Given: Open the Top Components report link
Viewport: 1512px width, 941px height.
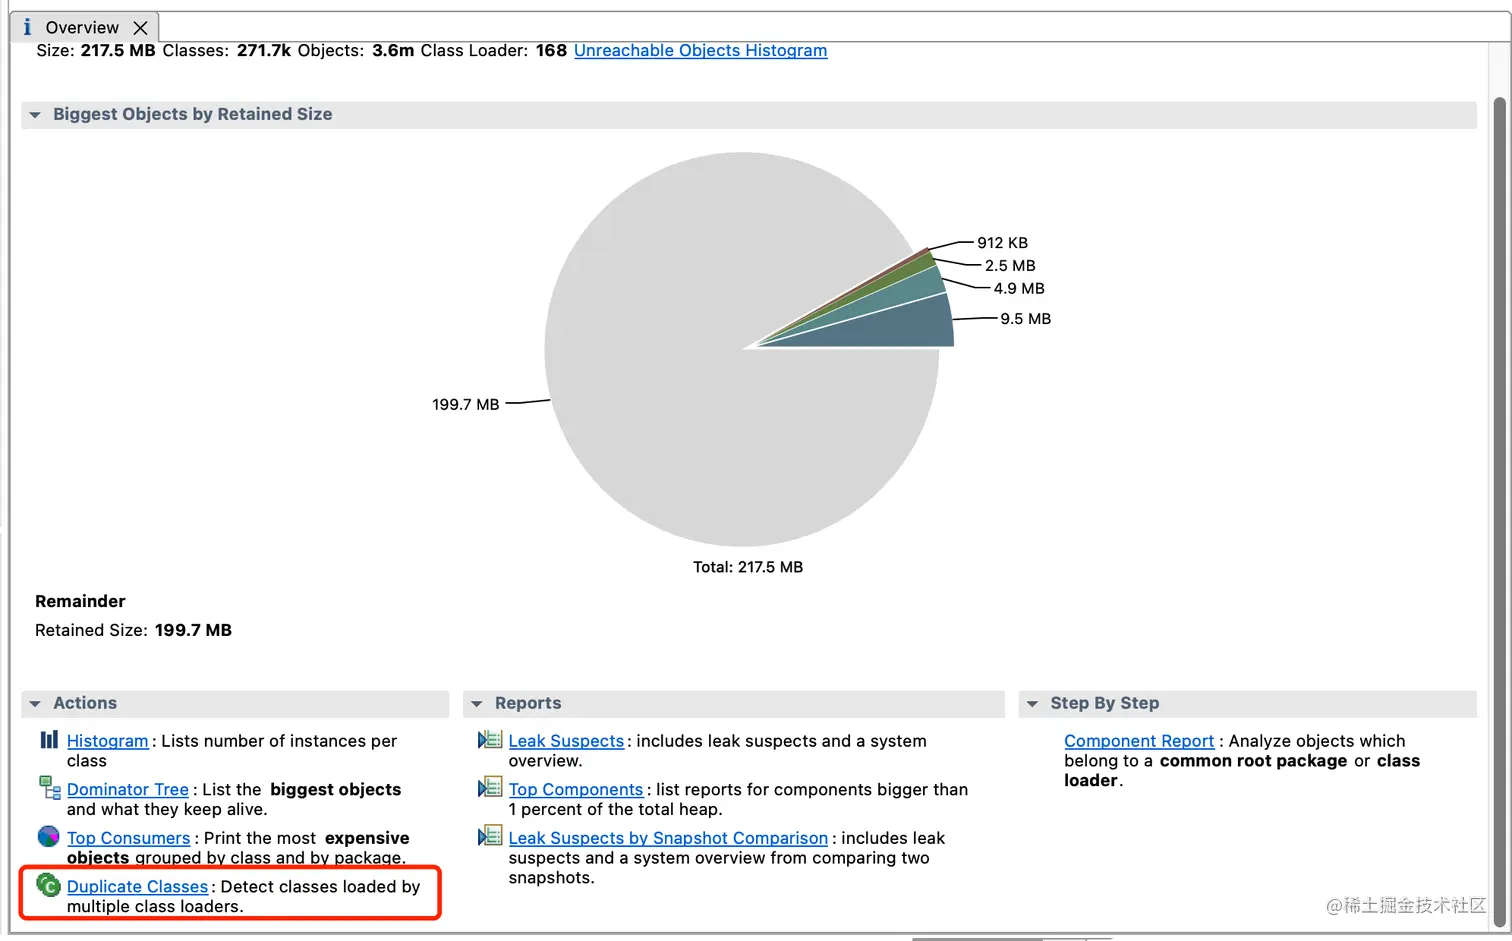Looking at the screenshot, I should tap(575, 790).
